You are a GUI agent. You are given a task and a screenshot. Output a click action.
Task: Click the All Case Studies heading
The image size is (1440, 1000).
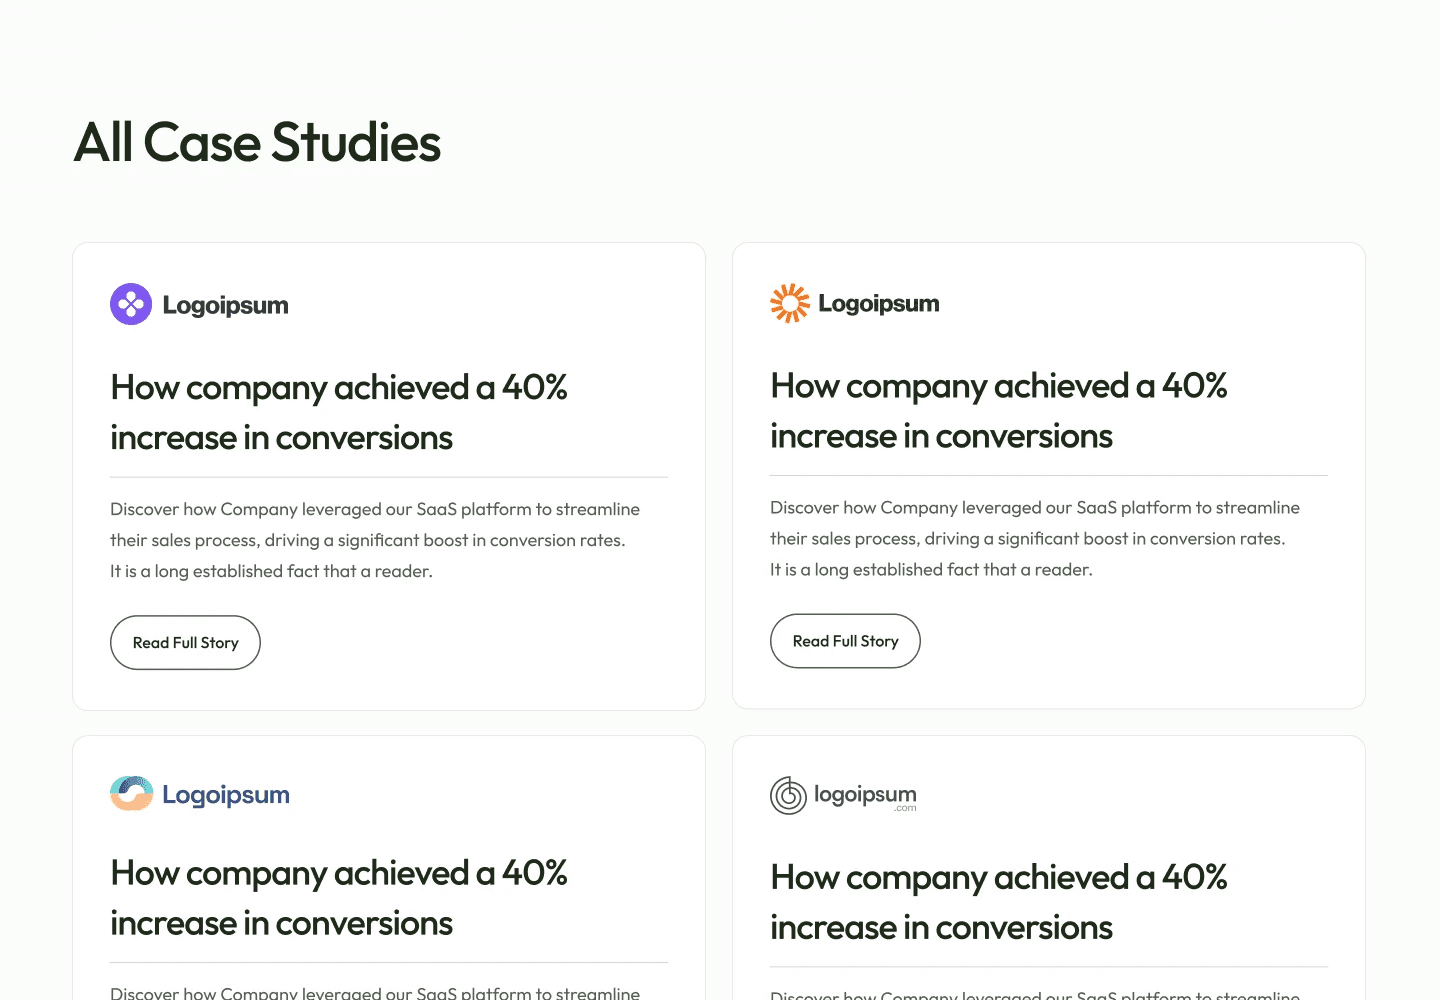257,142
